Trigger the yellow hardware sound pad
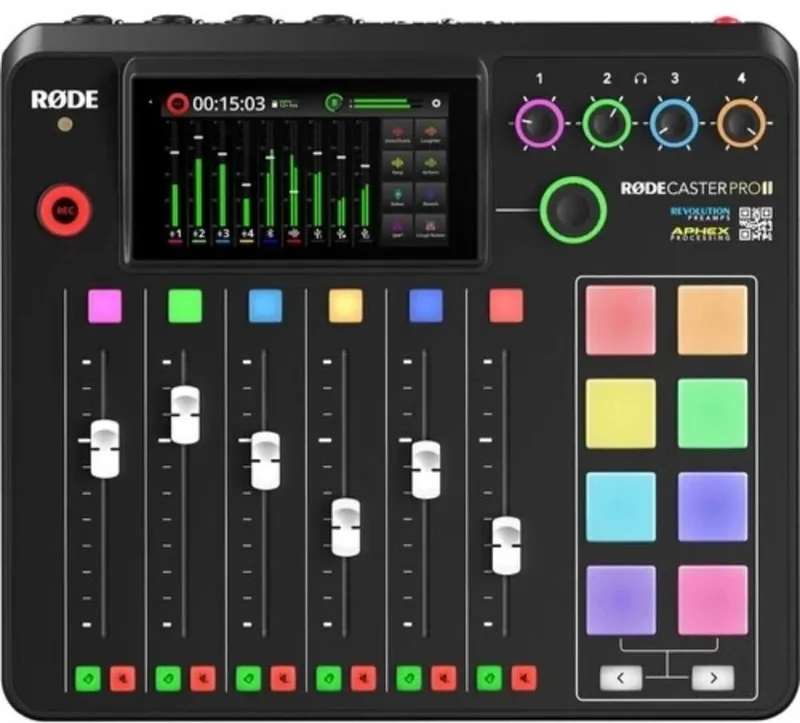This screenshot has height=723, width=800. click(620, 413)
